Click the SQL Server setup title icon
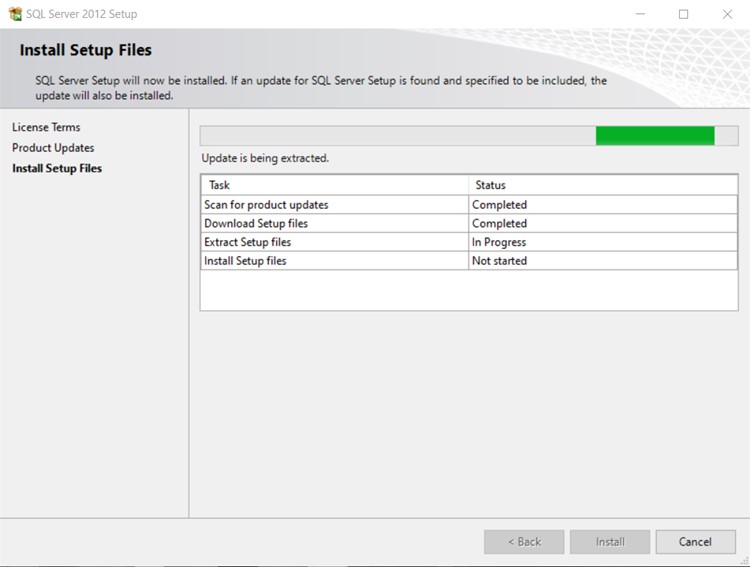Image resolution: width=750 pixels, height=568 pixels. (x=15, y=14)
